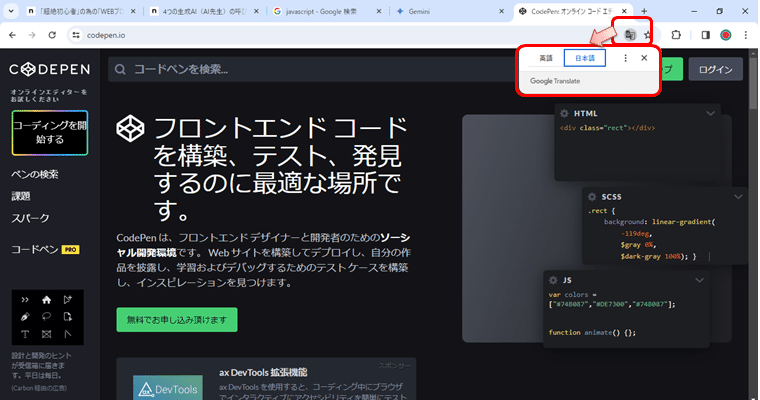The width and height of the screenshot is (760, 400).
Task: Open the tab search dropdown arrow
Action: point(11,11)
